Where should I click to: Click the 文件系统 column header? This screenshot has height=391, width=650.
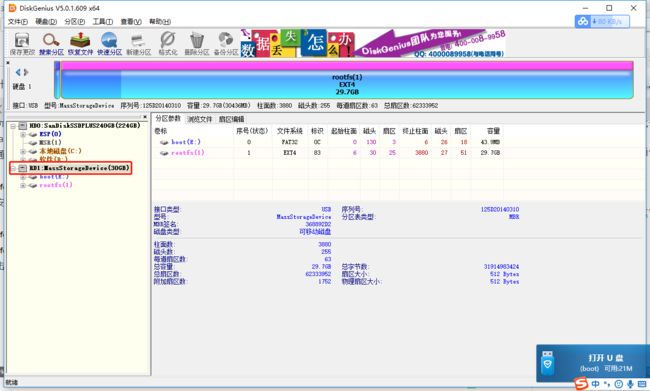click(290, 131)
